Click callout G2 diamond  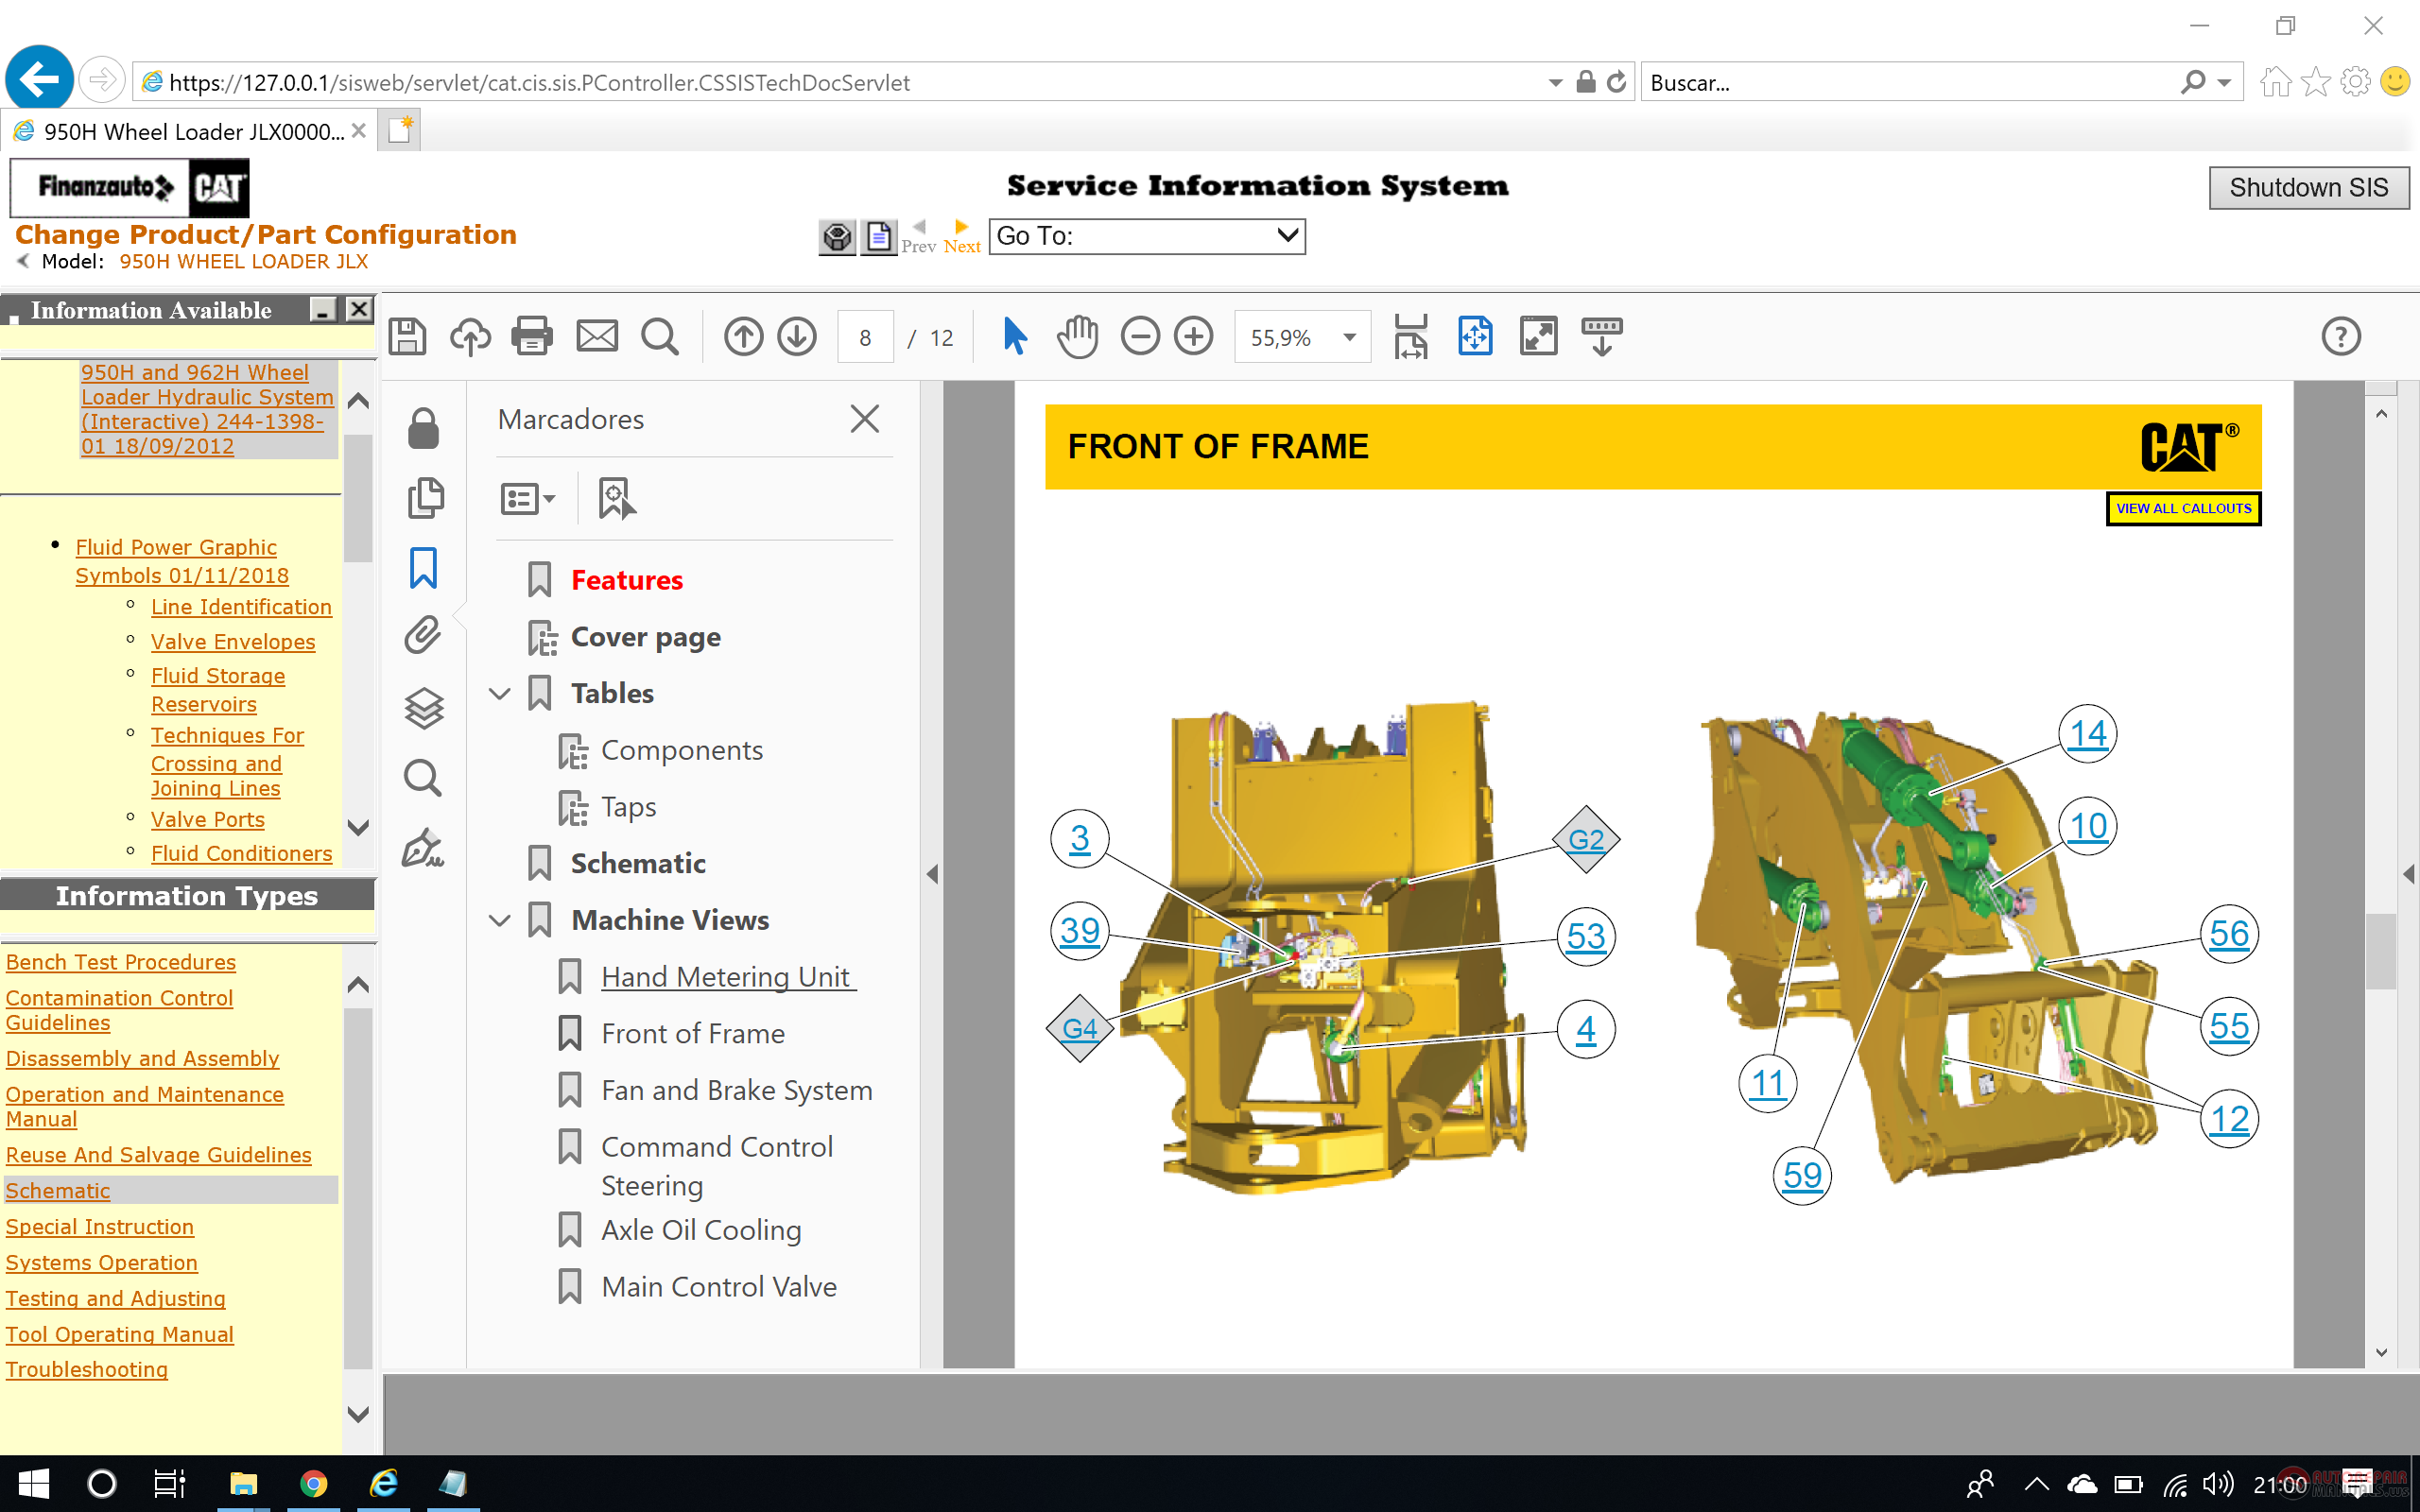pos(1586,839)
